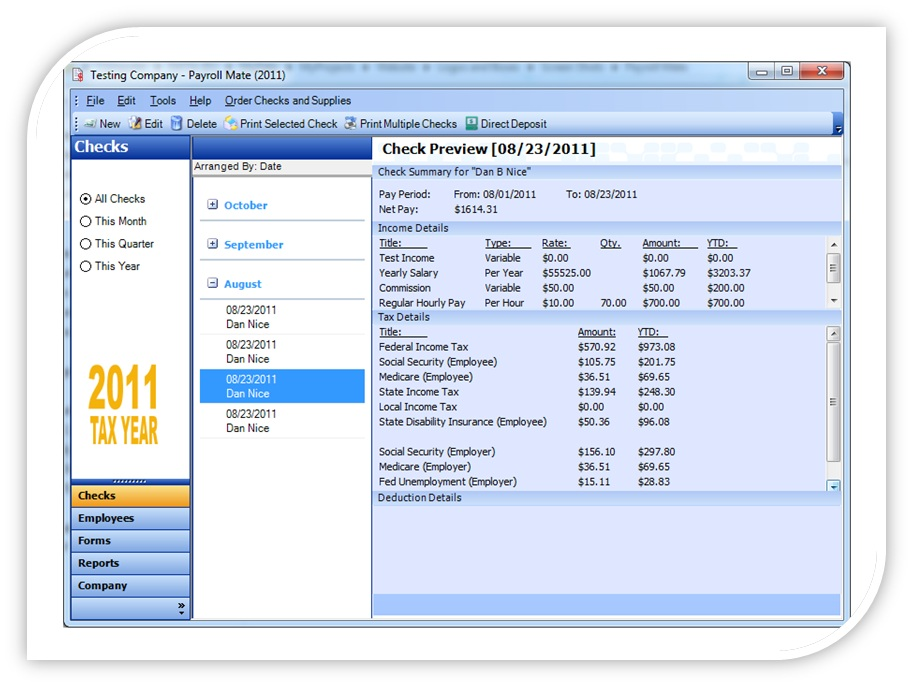Expand the October checks group
The width and height of the screenshot is (913, 687).
213,205
